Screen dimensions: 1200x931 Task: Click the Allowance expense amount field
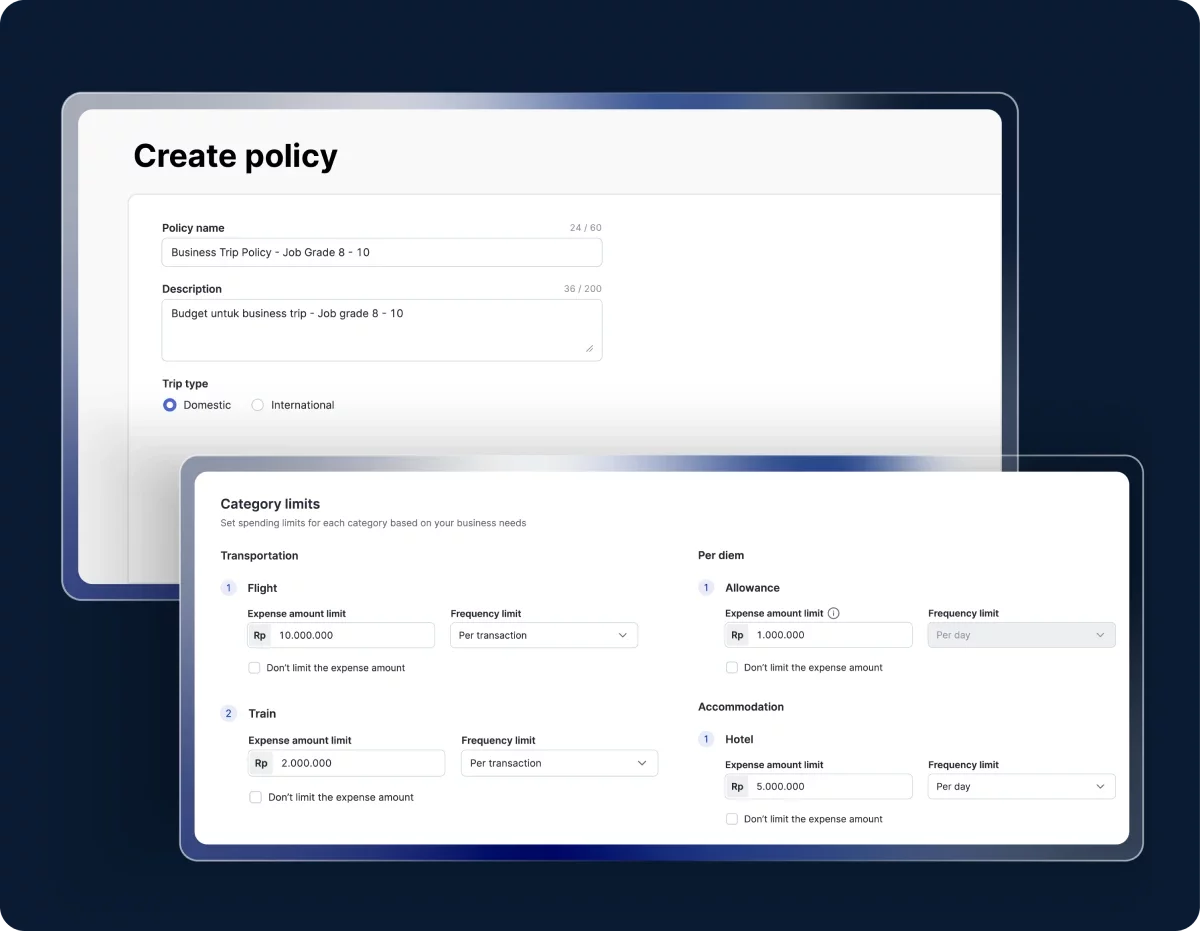coord(830,635)
